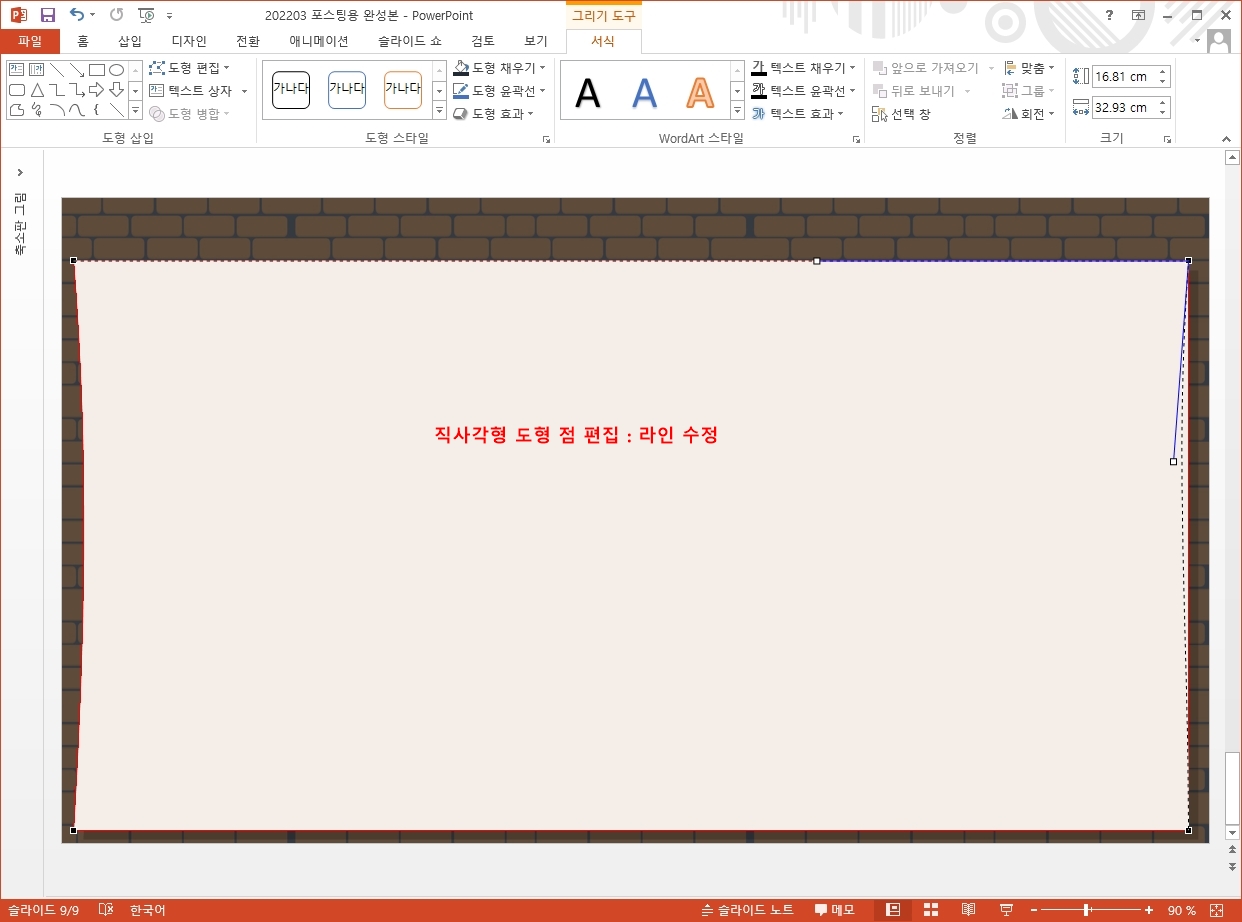1242x922 pixels.
Task: Open 텍스트 윤곽선 dropdown
Action: [804, 91]
